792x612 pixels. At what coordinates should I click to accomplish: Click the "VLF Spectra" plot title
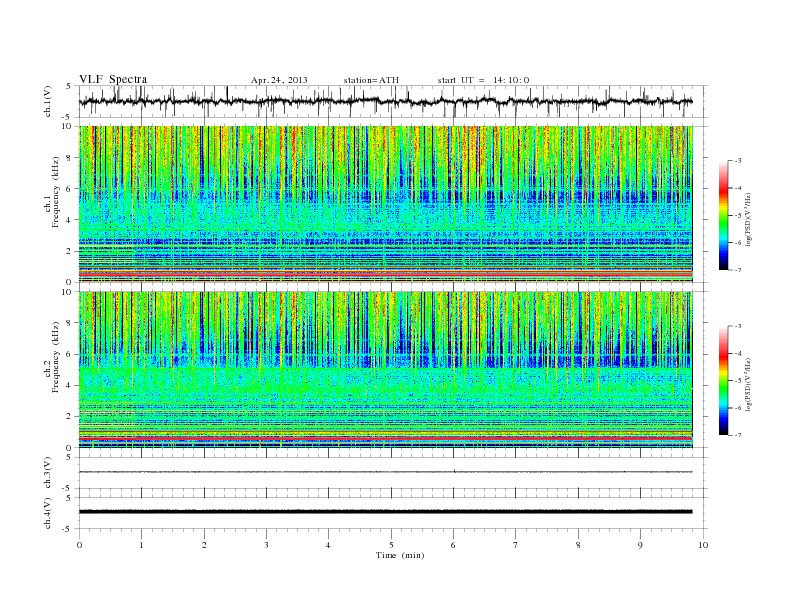[113, 79]
